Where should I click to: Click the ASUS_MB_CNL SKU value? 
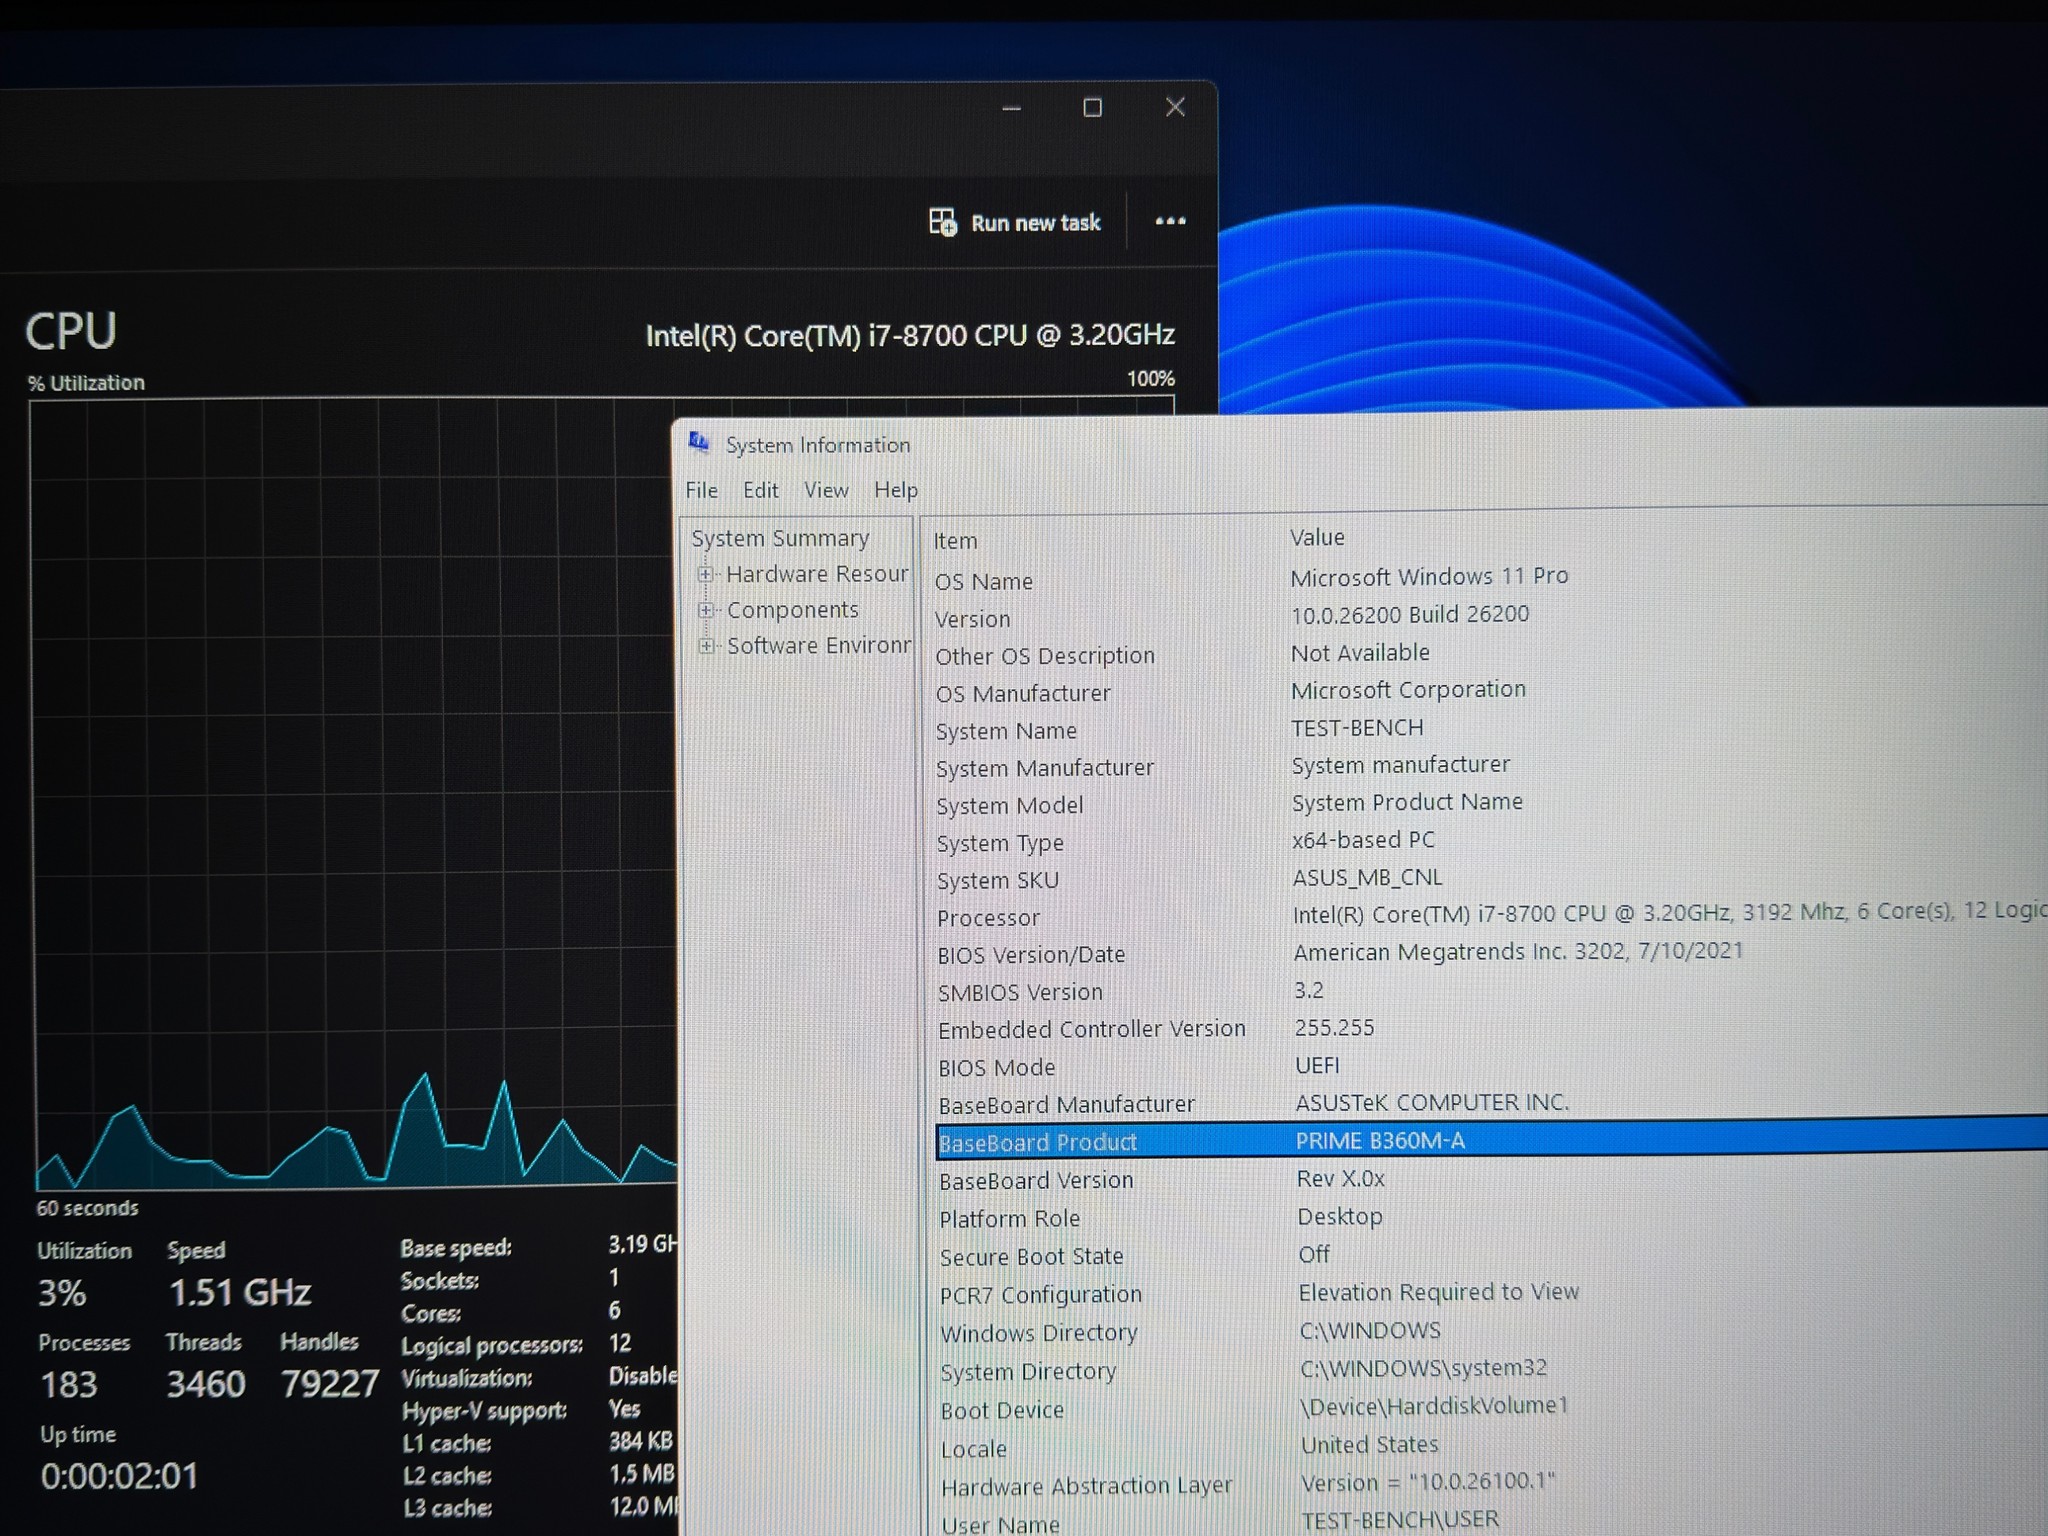tap(1367, 877)
